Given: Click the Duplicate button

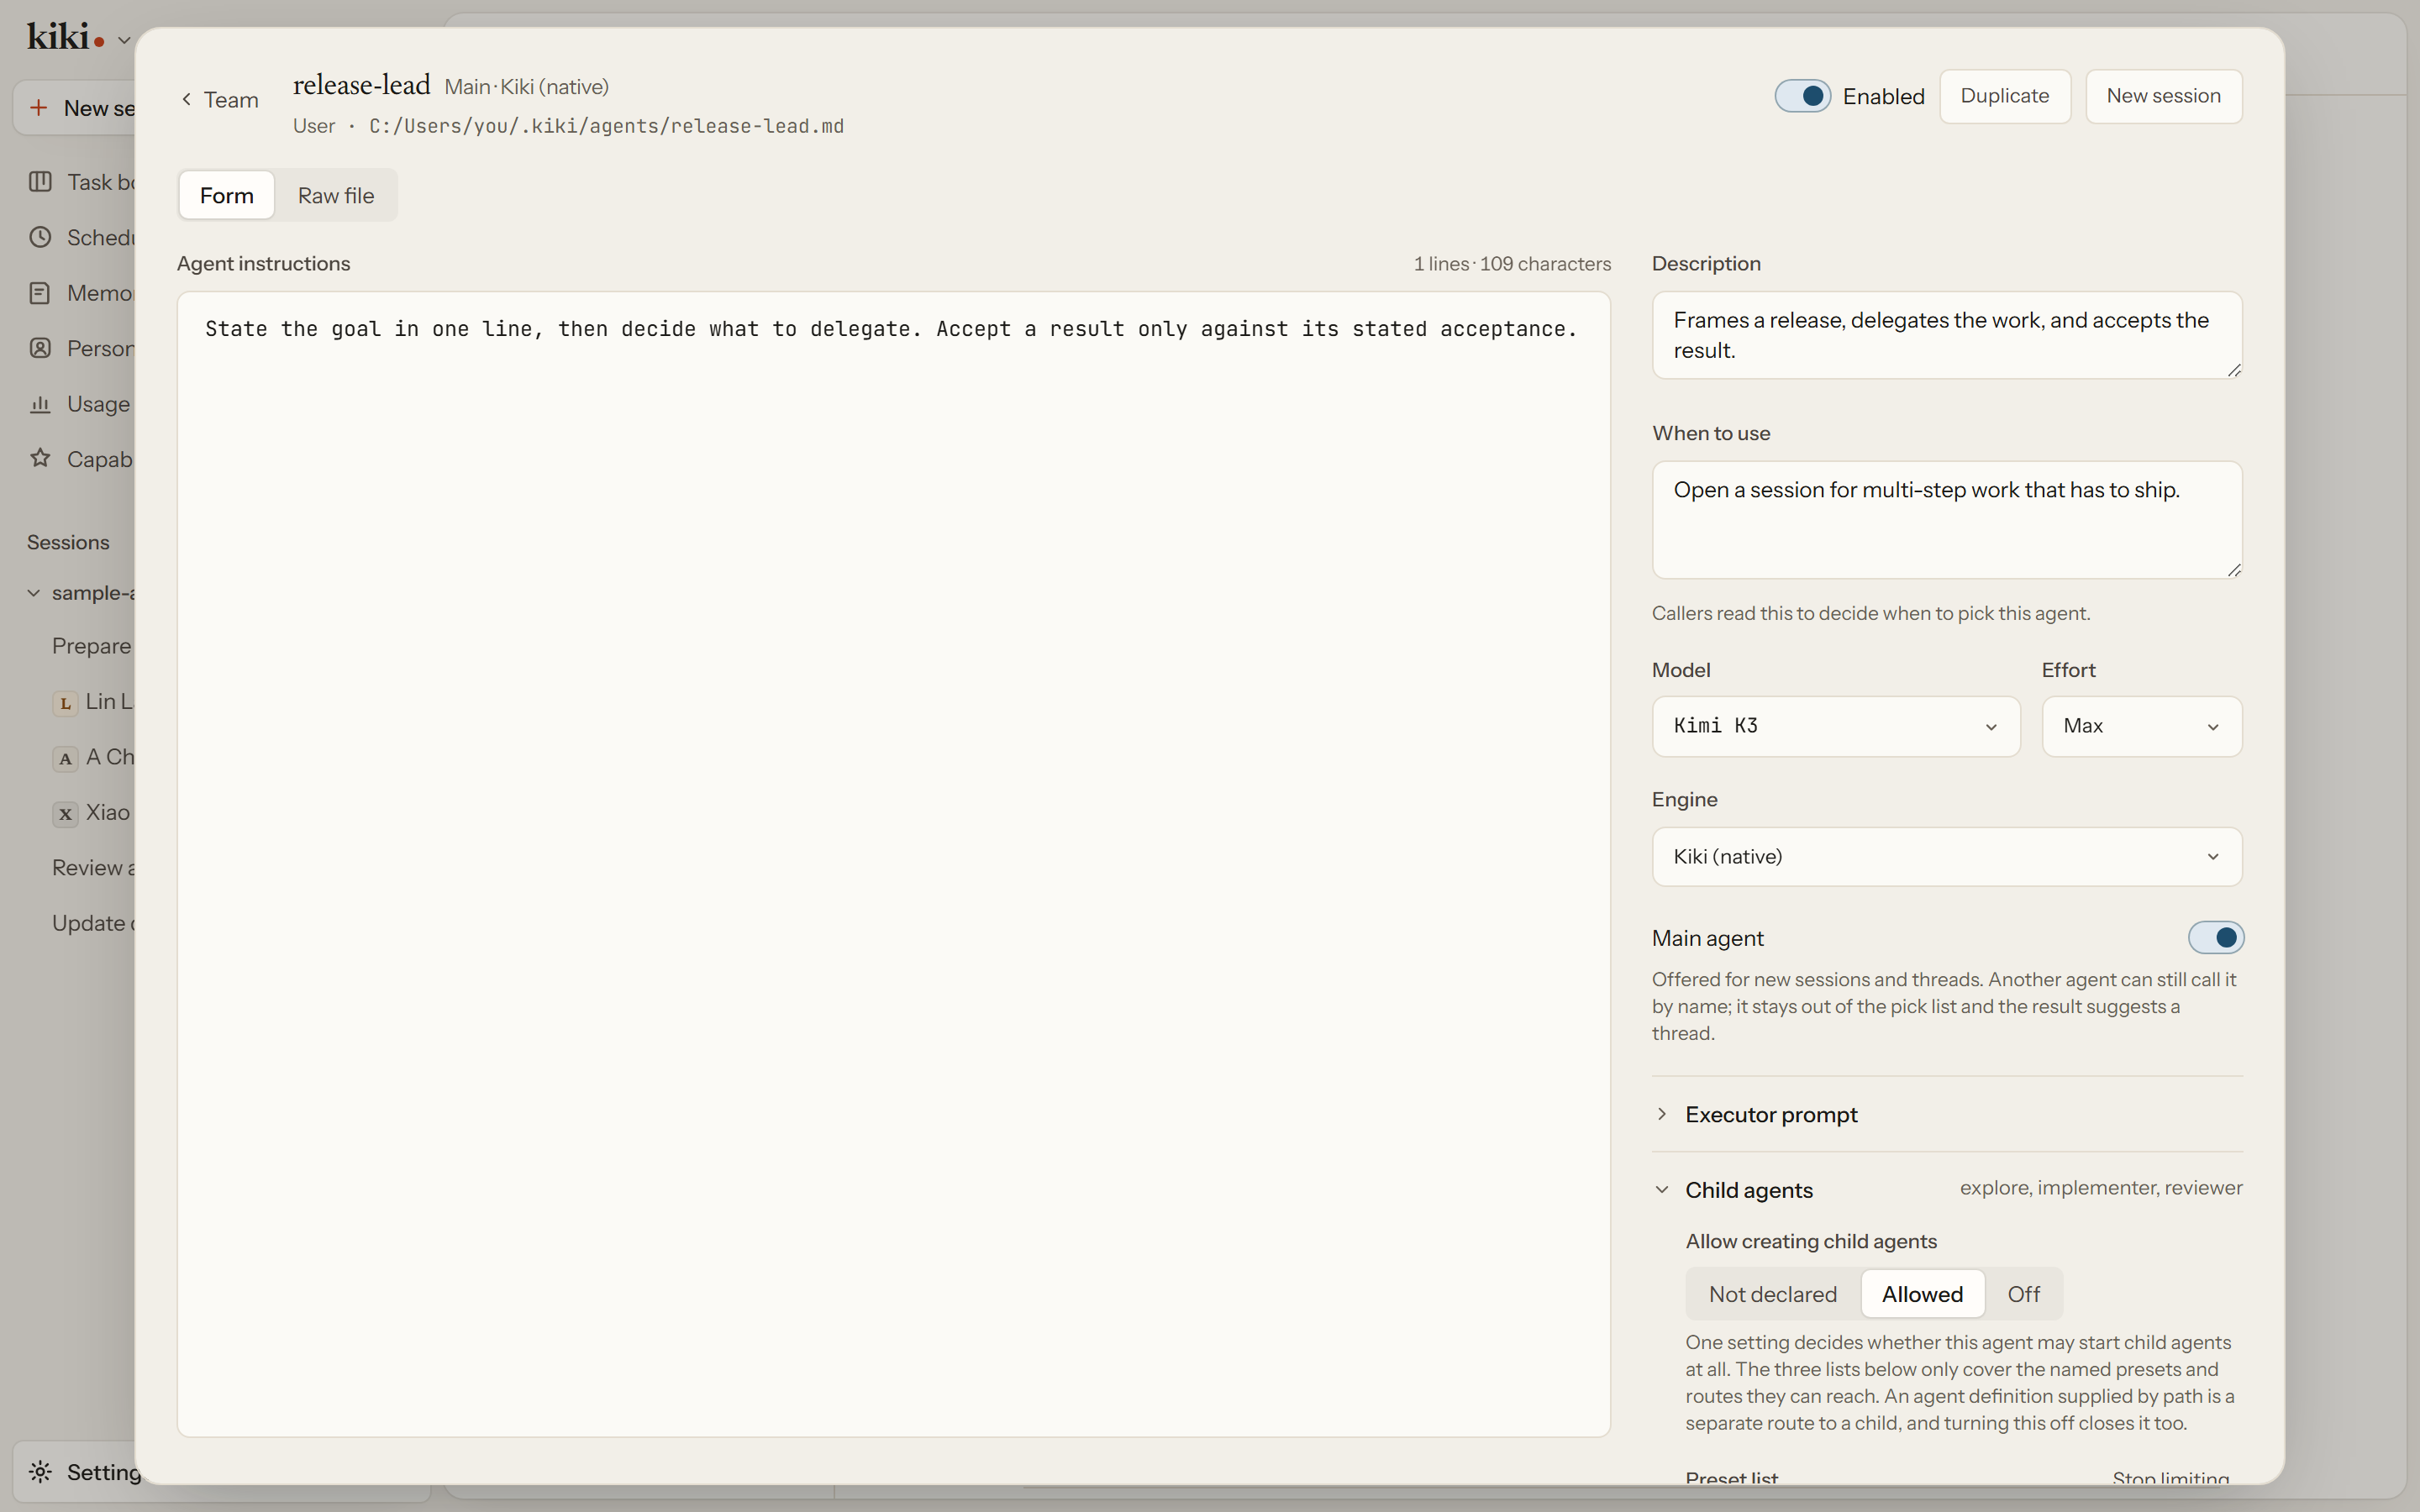Looking at the screenshot, I should (x=2004, y=96).
